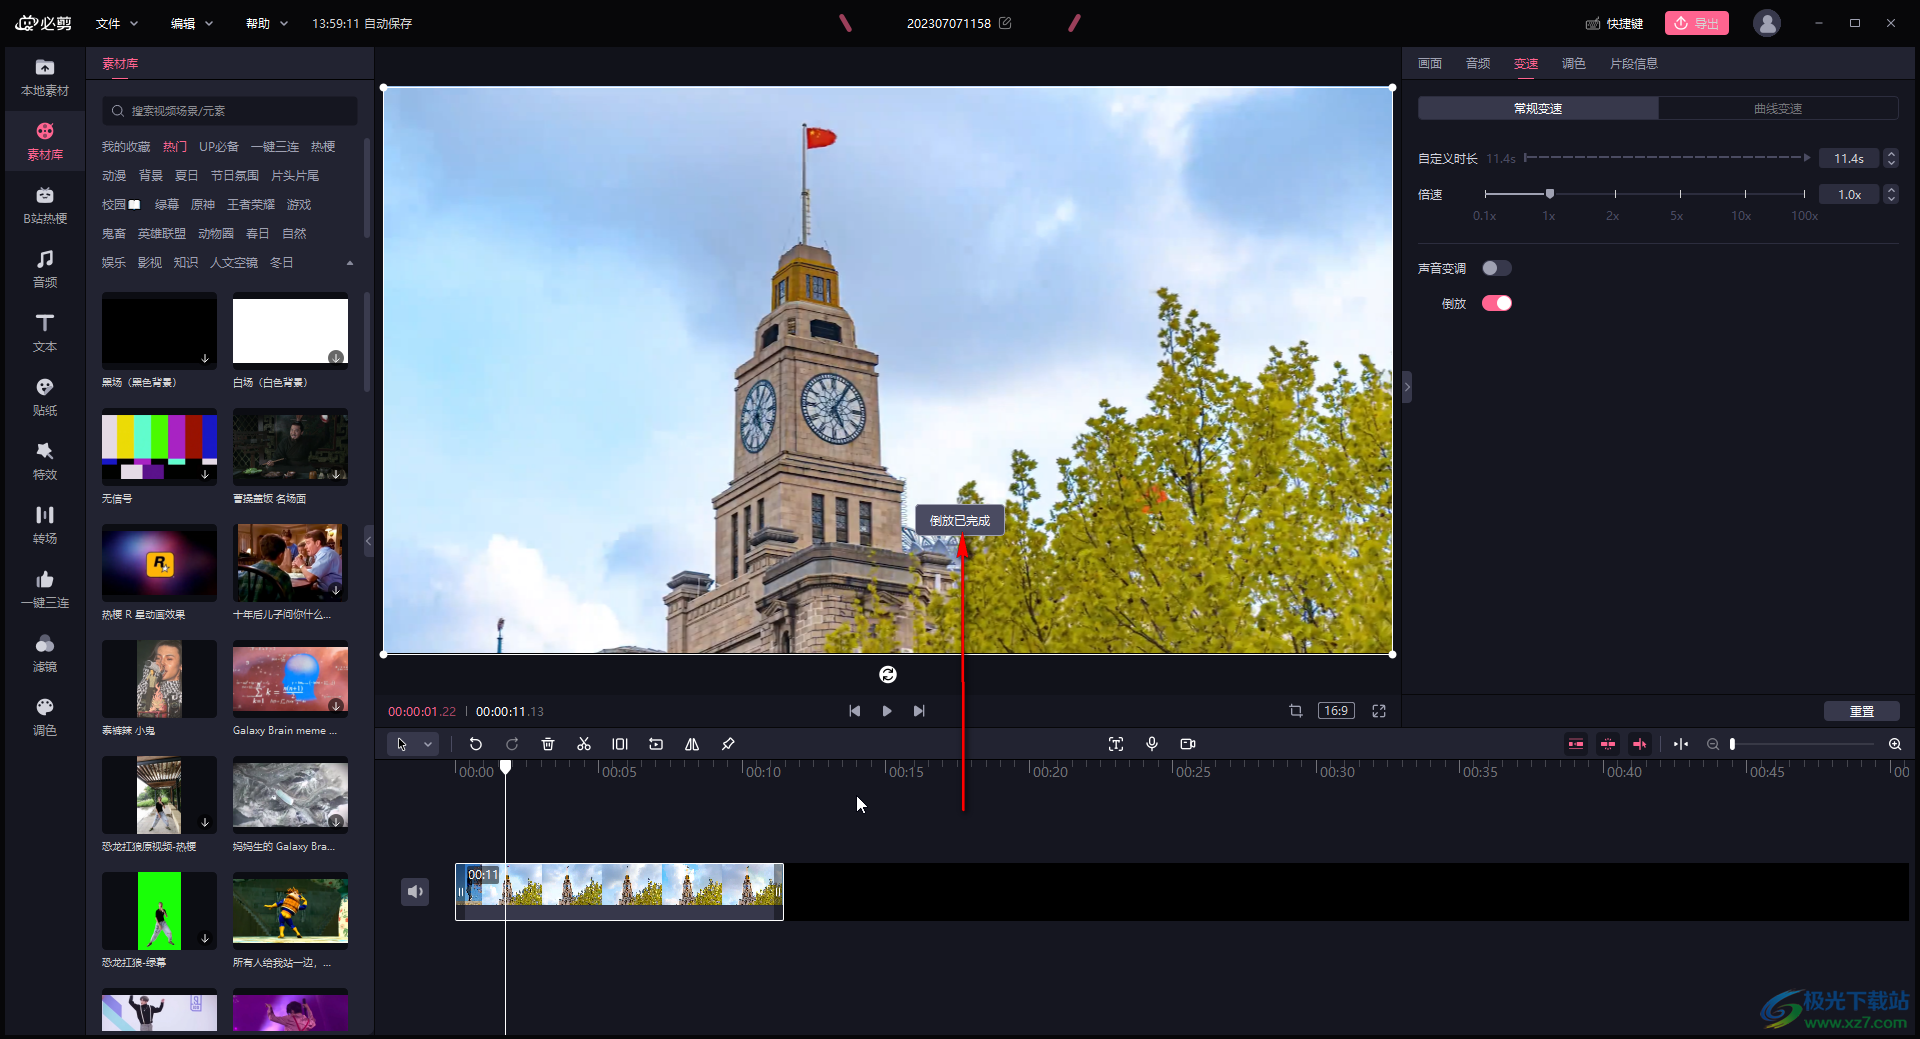Switch to the 片段信息 clip info tab
The width and height of the screenshot is (1920, 1039).
coord(1634,63)
